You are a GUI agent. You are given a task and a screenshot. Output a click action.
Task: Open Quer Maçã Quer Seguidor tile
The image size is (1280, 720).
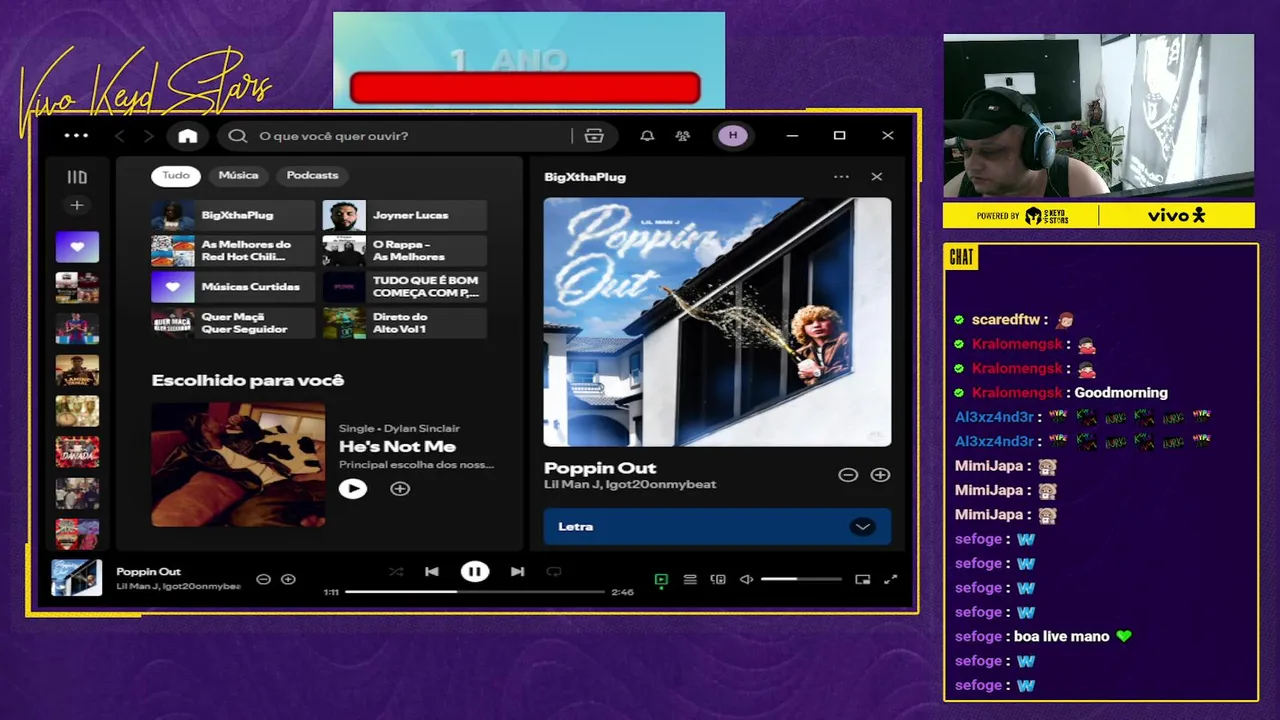tap(233, 323)
